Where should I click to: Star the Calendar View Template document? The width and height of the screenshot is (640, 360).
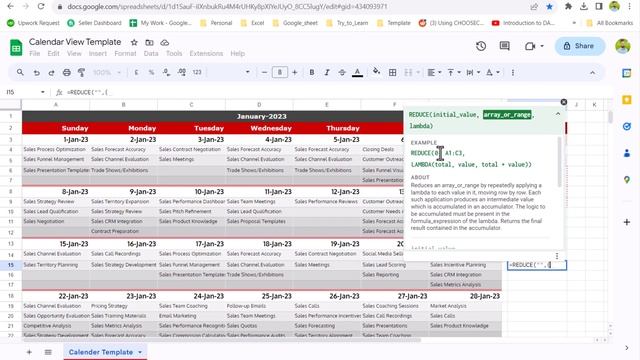(134, 42)
